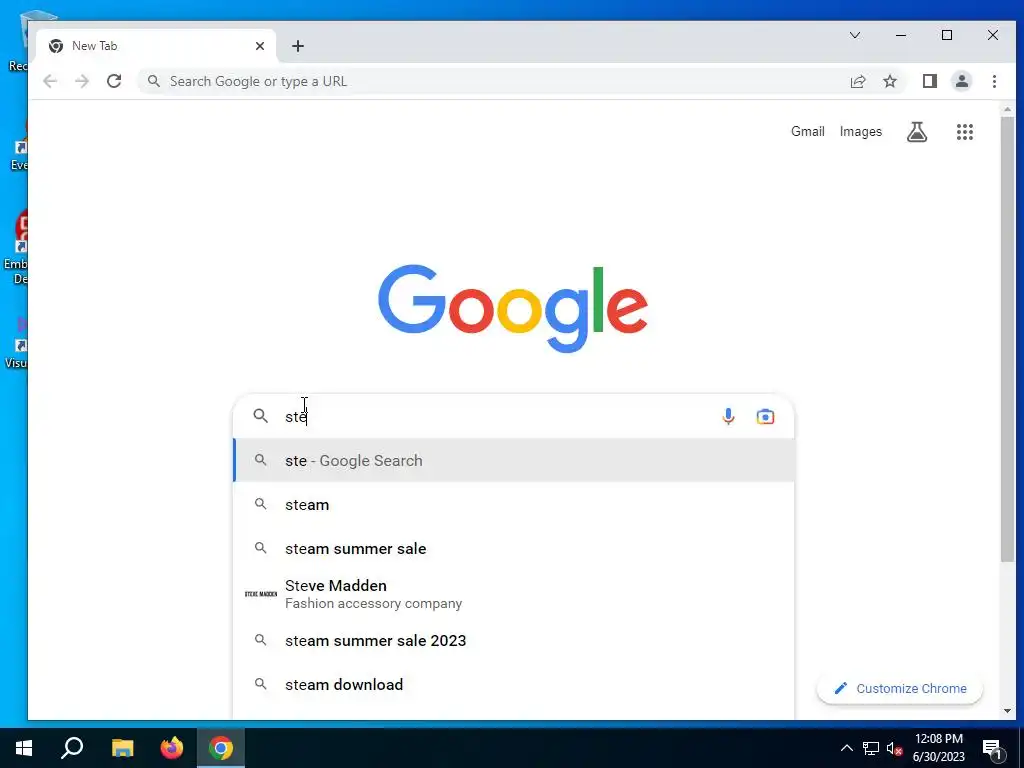Click the scrollbar down arrow
This screenshot has width=1024, height=768.
[1007, 711]
